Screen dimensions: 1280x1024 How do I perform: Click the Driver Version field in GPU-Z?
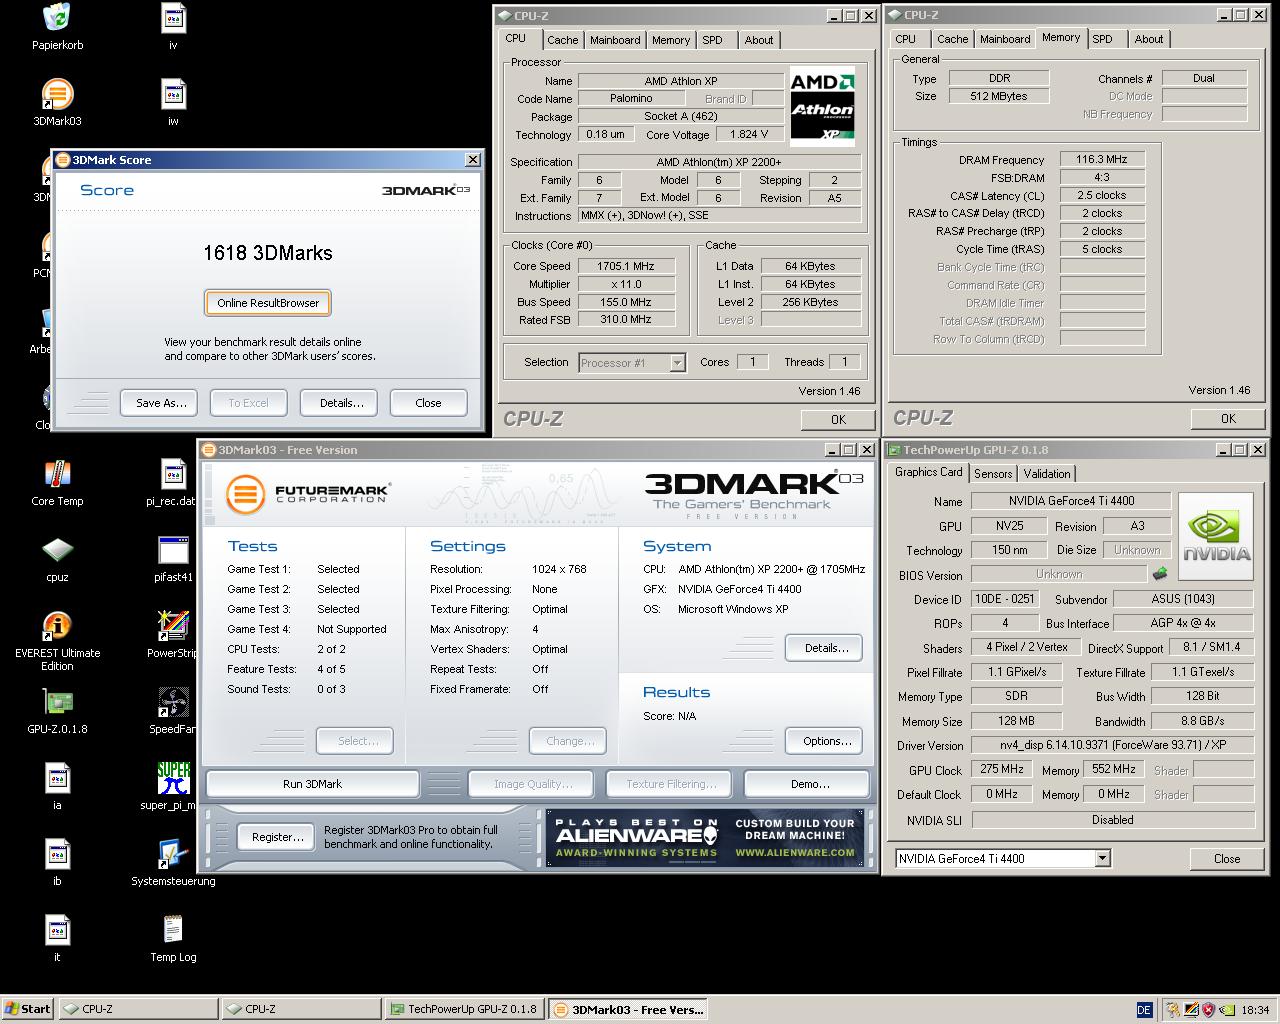1112,745
